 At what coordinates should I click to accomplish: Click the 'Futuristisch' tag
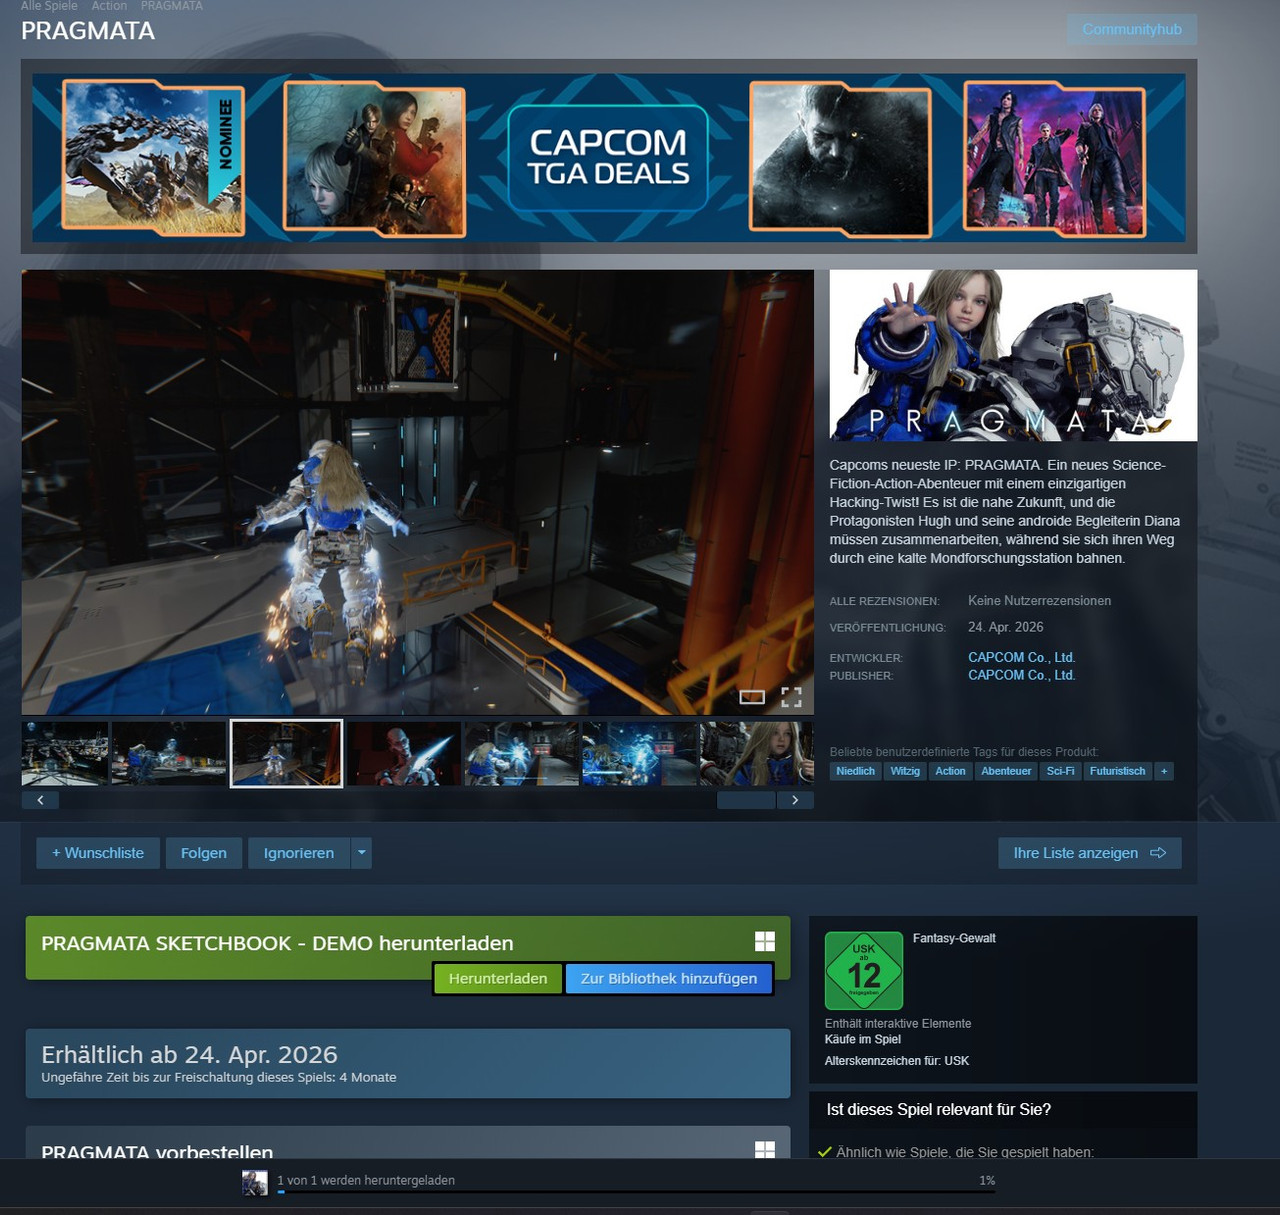coord(1117,771)
